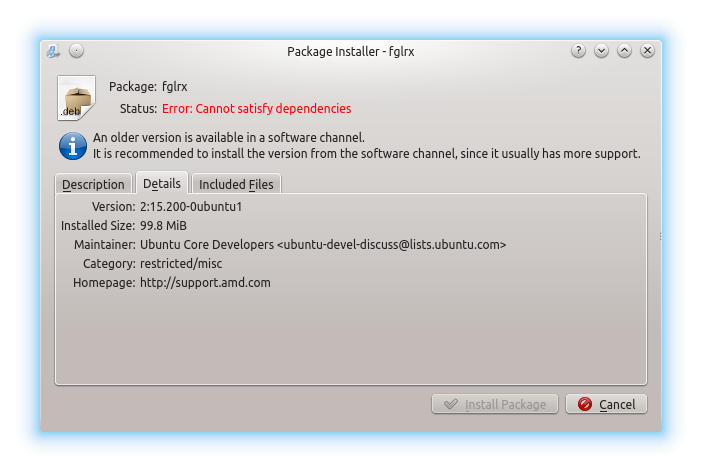The image size is (702, 472).
Task: Click the Cancel button
Action: click(x=607, y=404)
